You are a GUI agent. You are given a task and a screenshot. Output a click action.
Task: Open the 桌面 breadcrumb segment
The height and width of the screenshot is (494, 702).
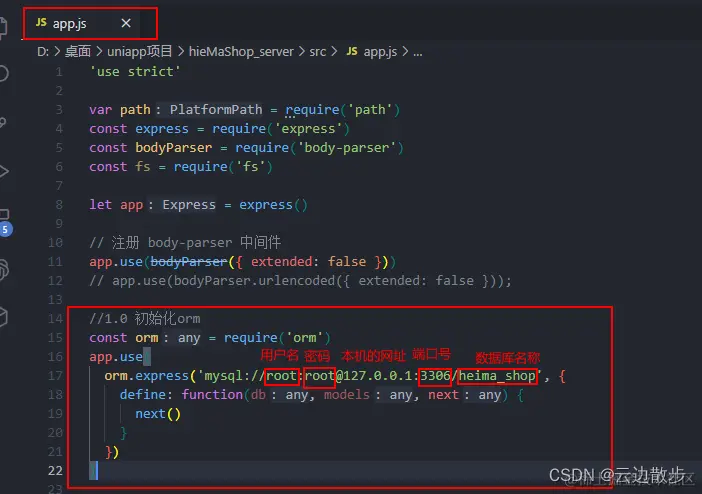pos(78,52)
